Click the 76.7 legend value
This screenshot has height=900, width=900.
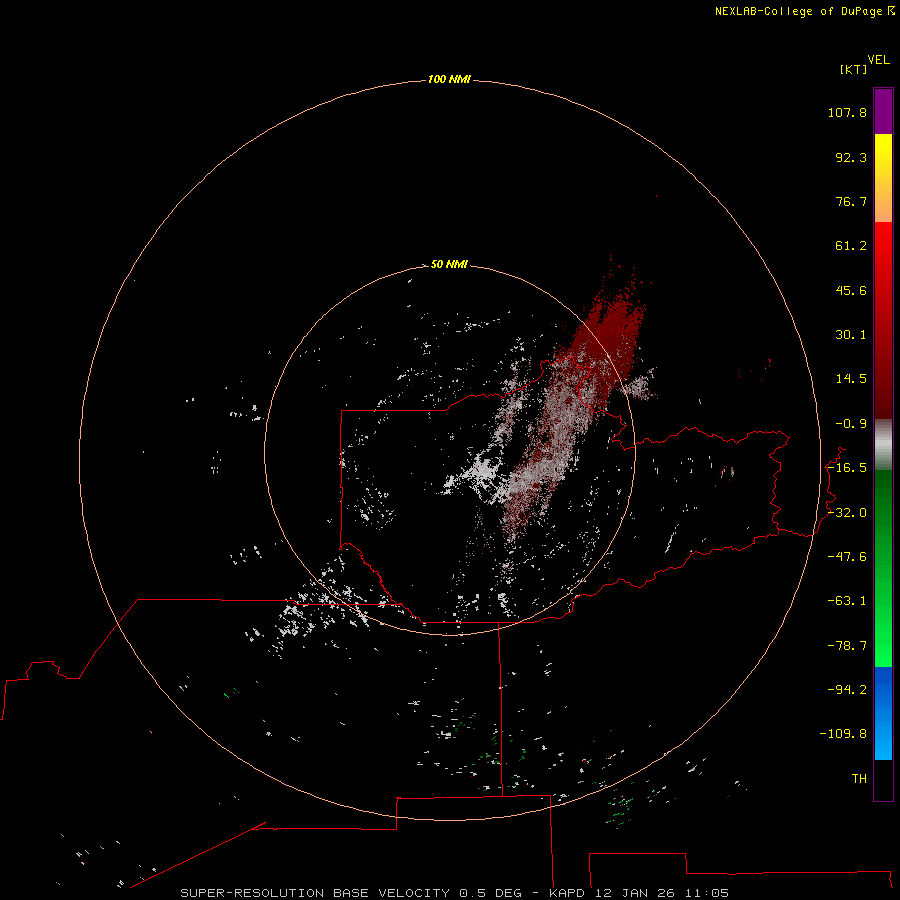coord(851,201)
